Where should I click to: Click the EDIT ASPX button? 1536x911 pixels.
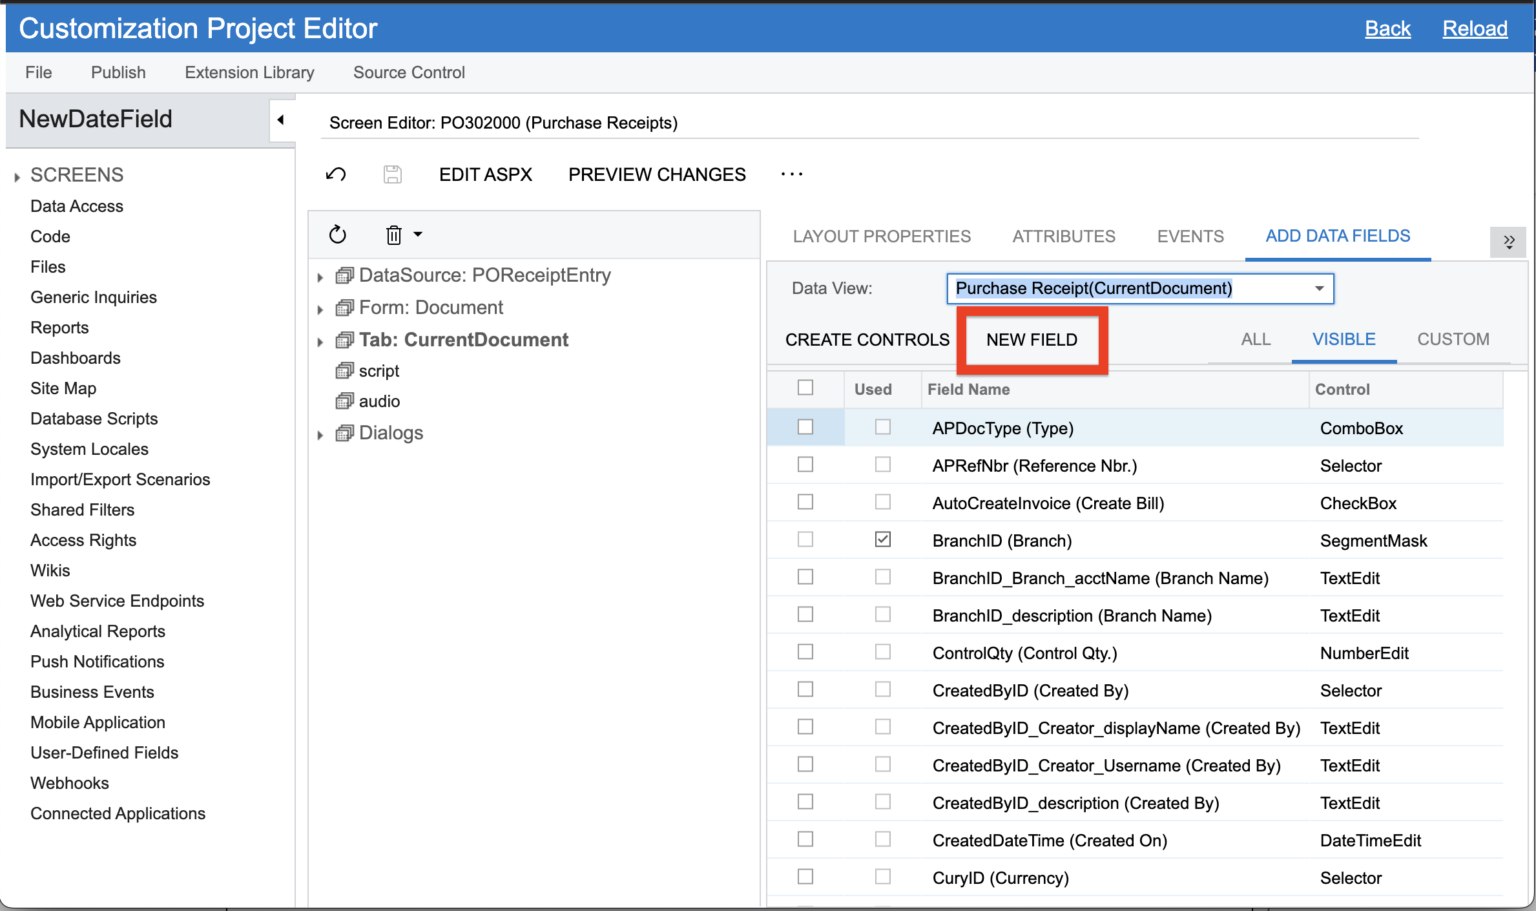click(x=486, y=174)
